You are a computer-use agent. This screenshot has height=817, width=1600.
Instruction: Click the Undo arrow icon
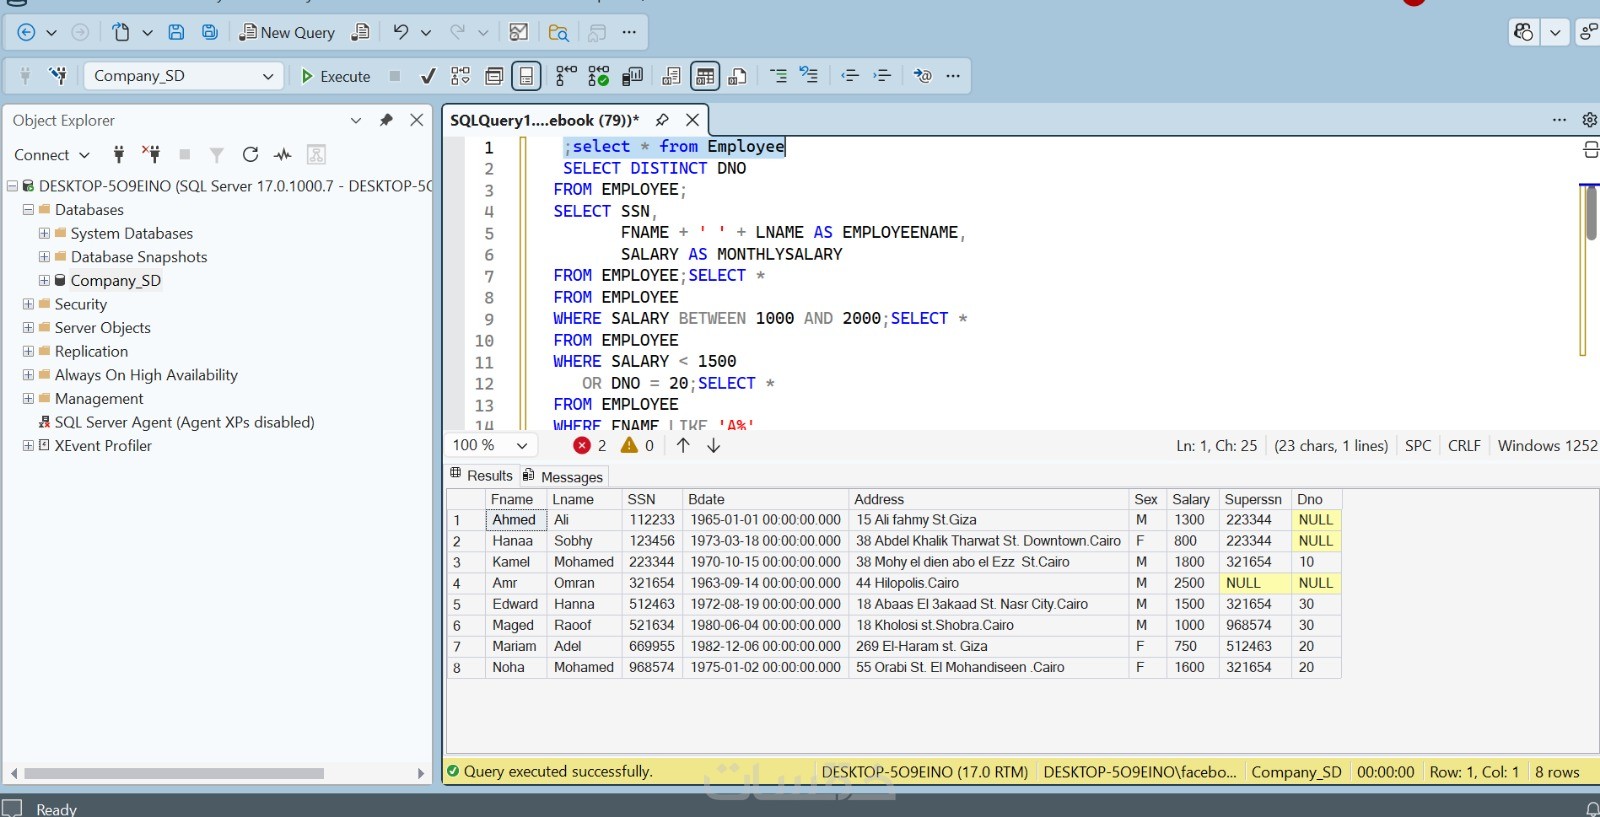point(400,32)
